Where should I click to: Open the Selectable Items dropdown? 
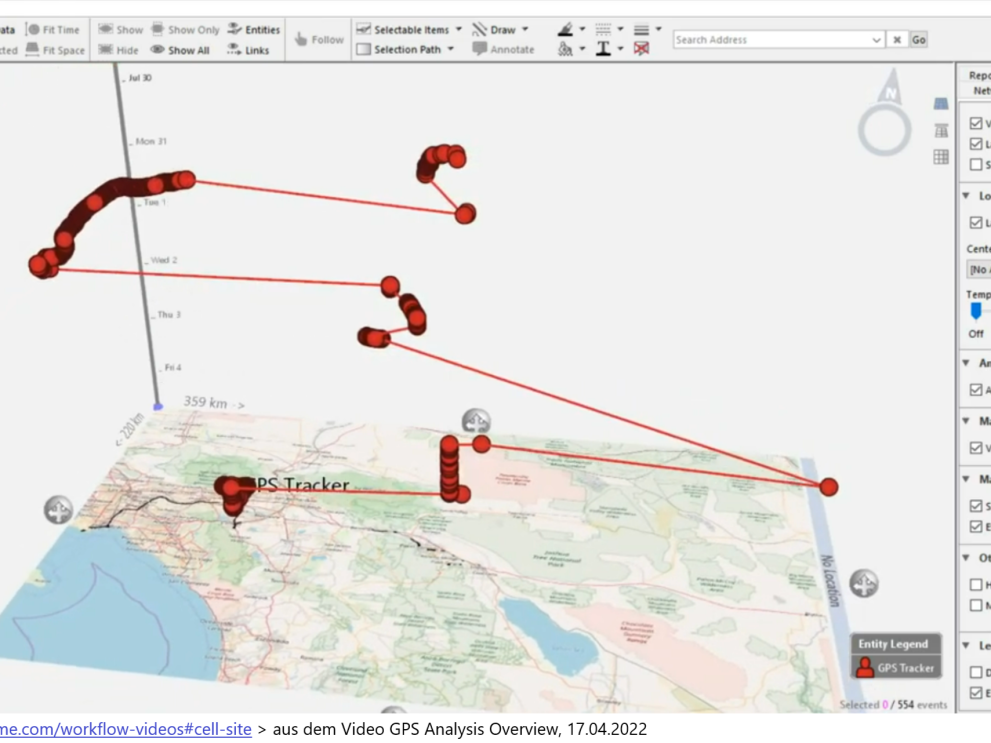[409, 30]
